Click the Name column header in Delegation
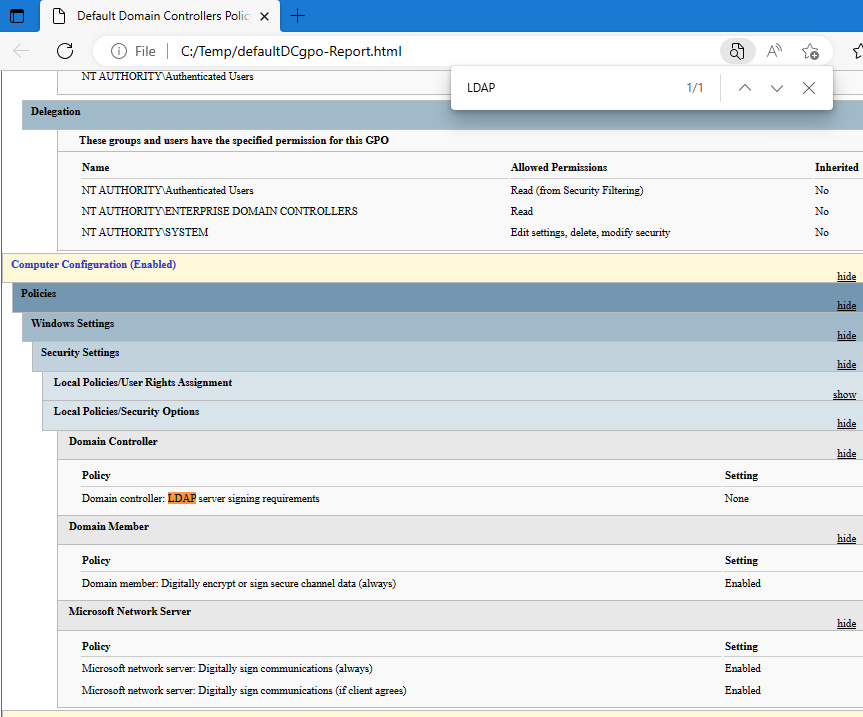The image size is (863, 717). pos(95,167)
